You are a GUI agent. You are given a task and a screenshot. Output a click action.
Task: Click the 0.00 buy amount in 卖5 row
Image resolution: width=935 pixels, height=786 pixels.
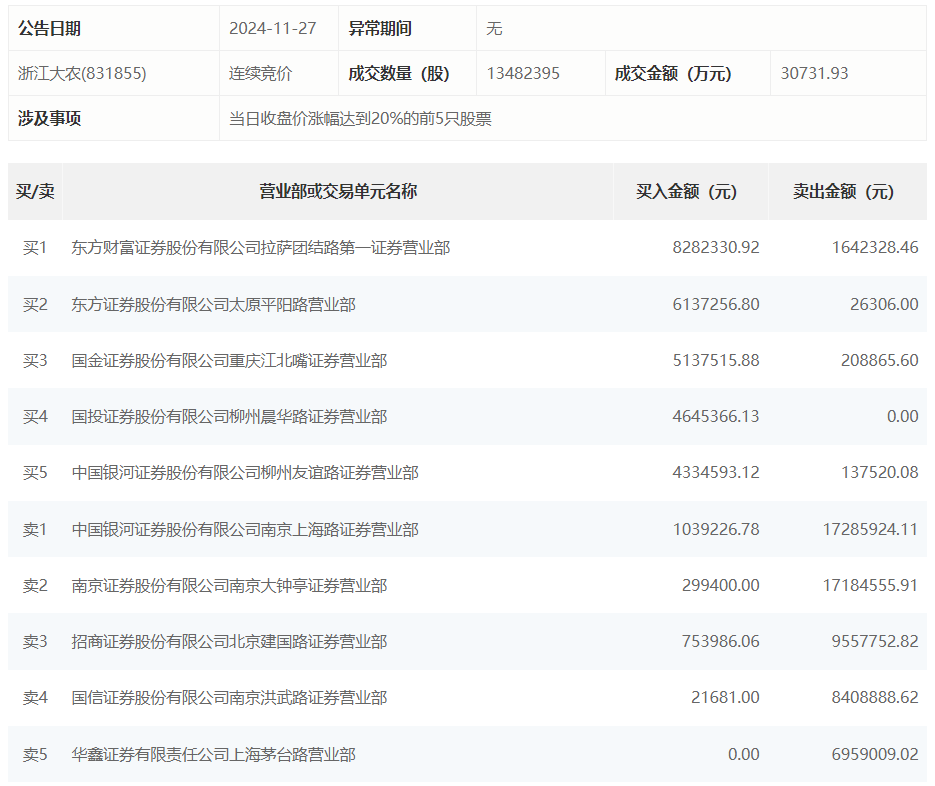click(744, 754)
